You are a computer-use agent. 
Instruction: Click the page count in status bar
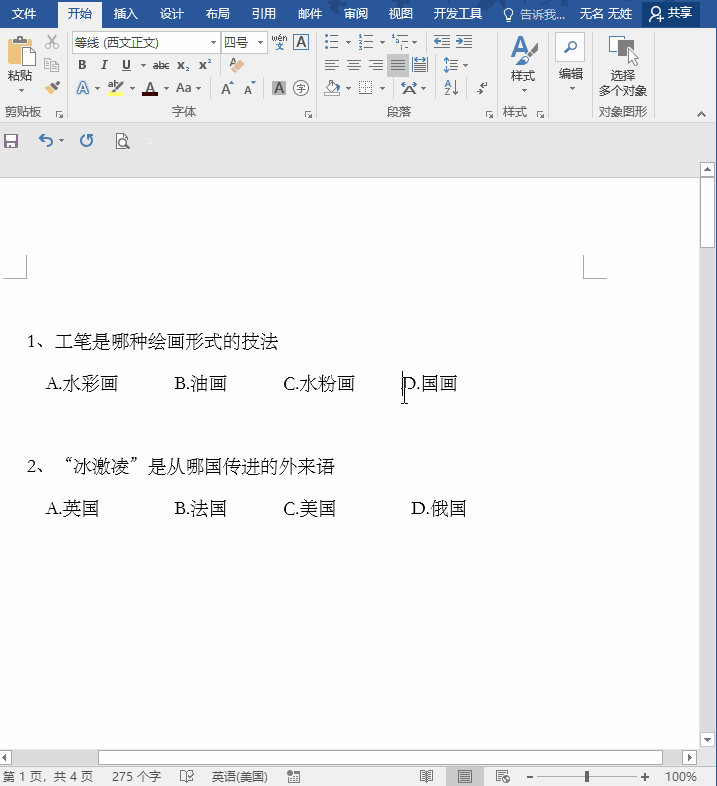[x=48, y=777]
